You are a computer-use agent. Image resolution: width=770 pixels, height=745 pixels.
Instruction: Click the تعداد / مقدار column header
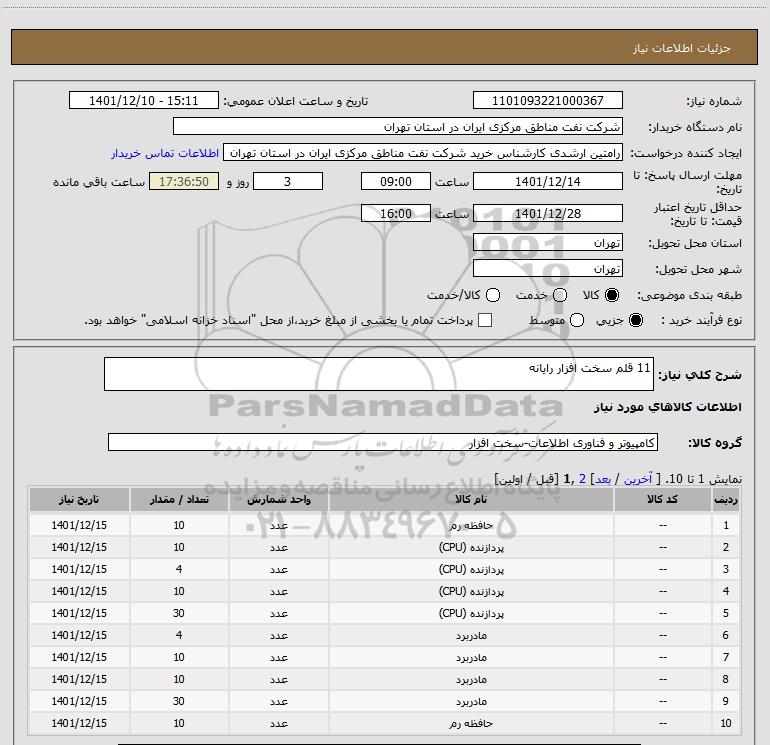click(x=179, y=499)
